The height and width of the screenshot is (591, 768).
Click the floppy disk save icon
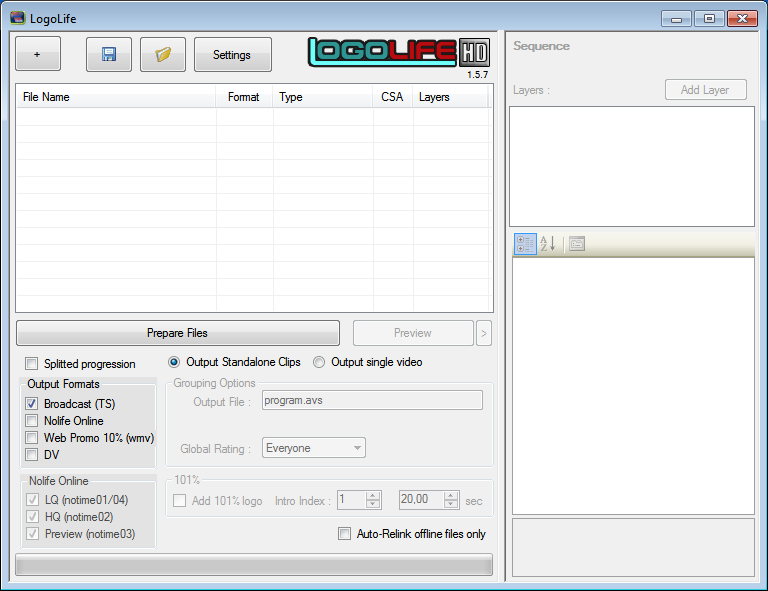pos(109,55)
